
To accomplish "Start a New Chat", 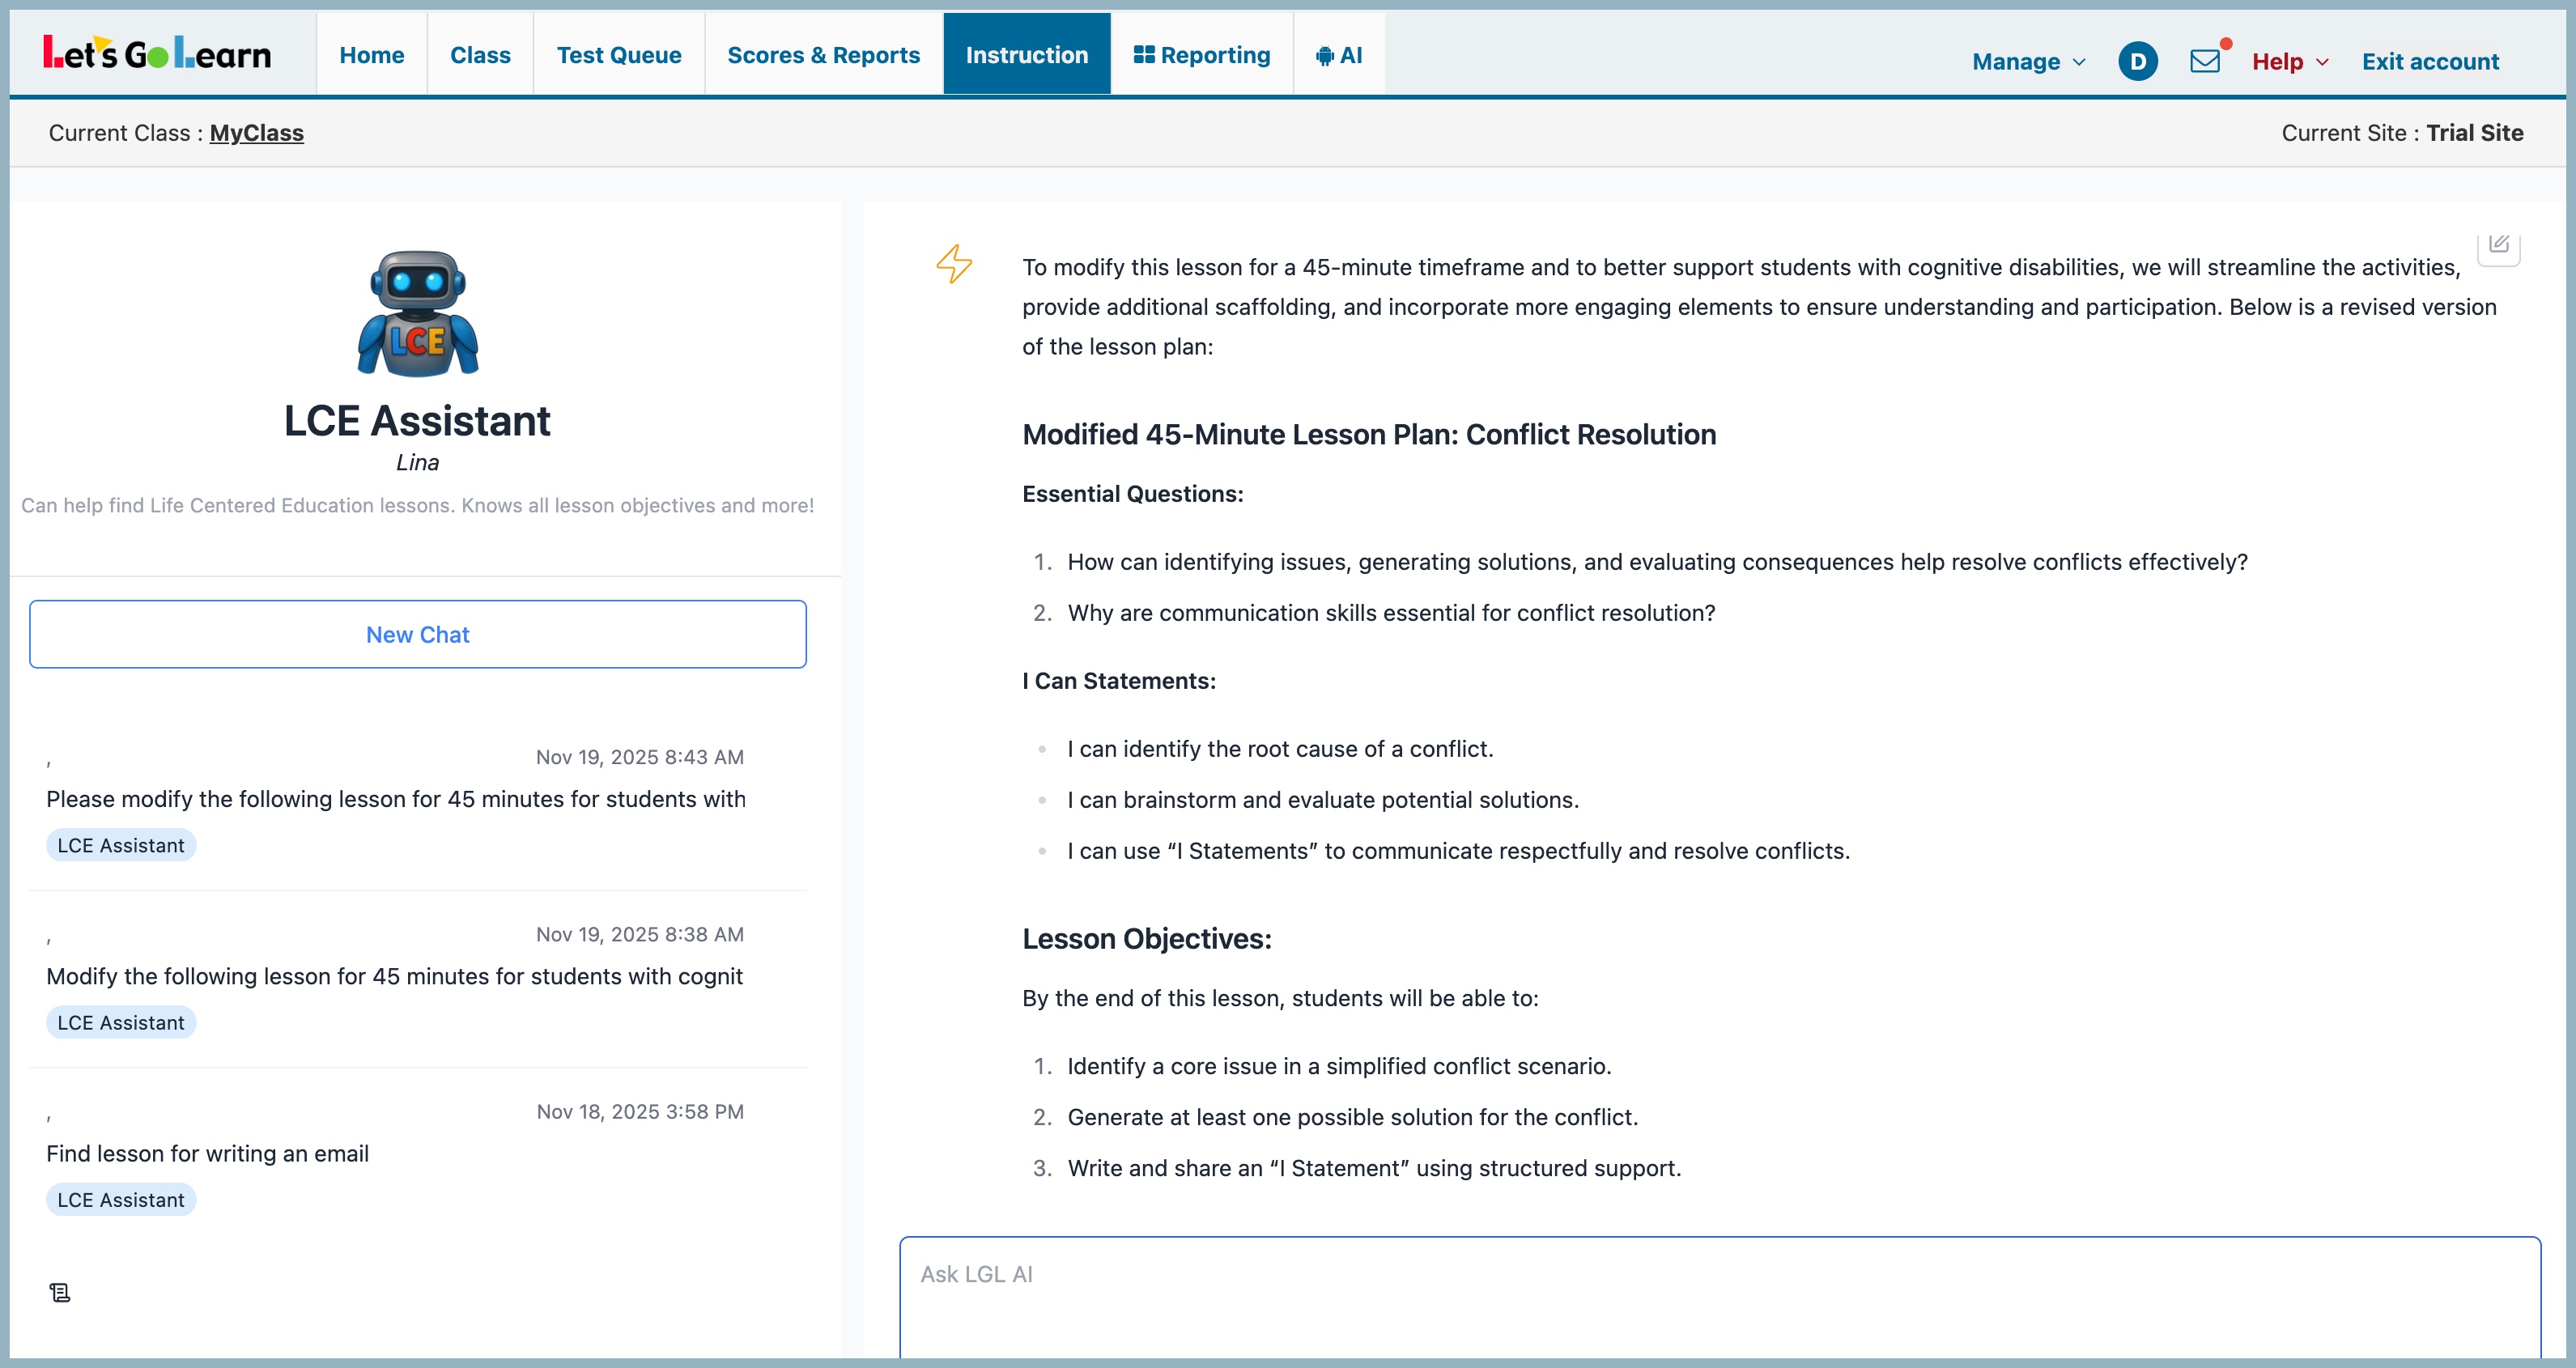I will 417,634.
